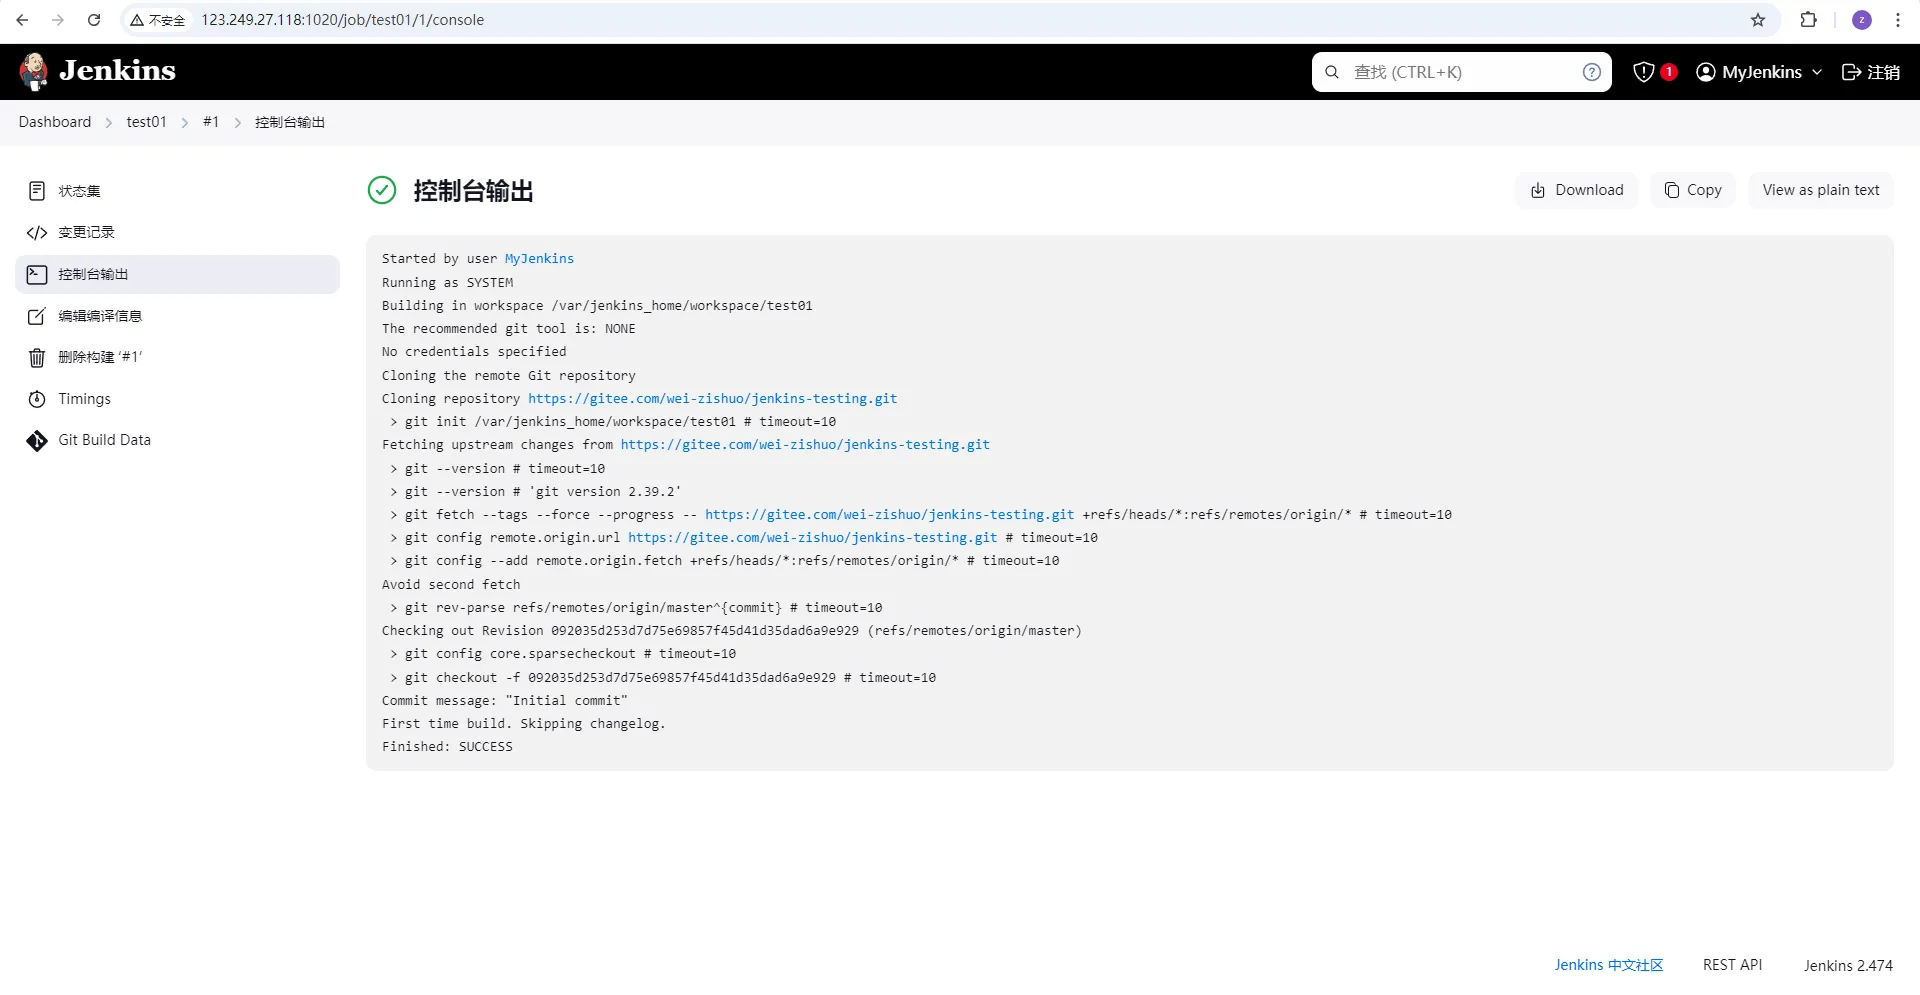Select 删除构建 '#1' in the sidebar

178,357
